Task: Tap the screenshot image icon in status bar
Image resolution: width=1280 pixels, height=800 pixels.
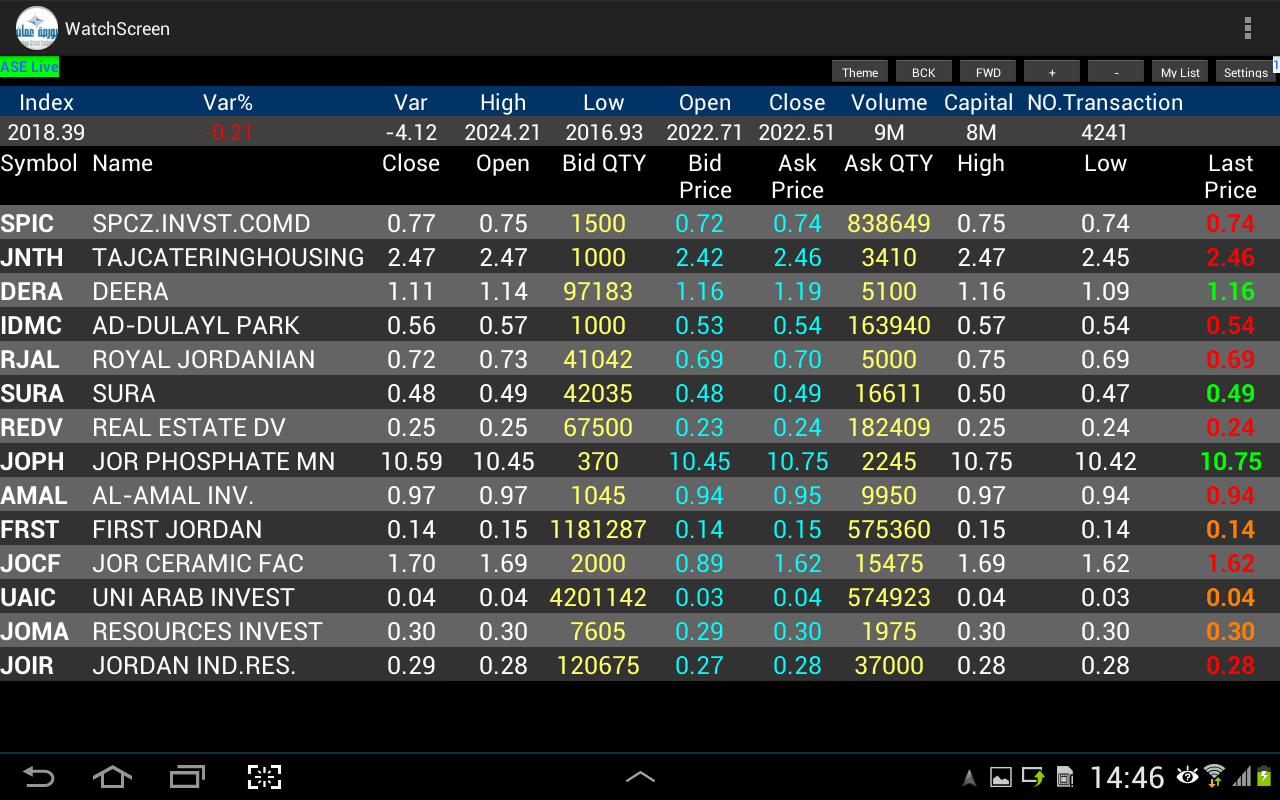Action: 1000,776
